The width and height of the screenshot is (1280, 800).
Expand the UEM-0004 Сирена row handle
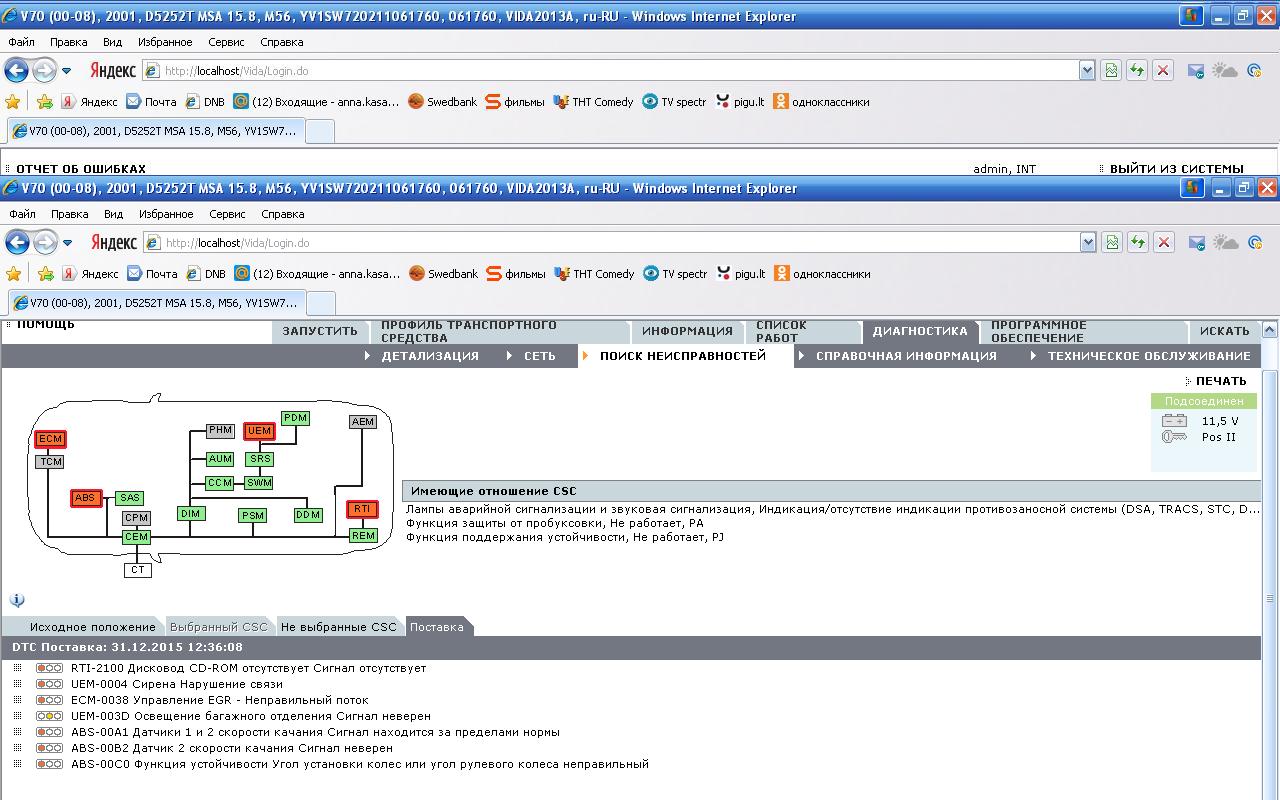point(18,684)
